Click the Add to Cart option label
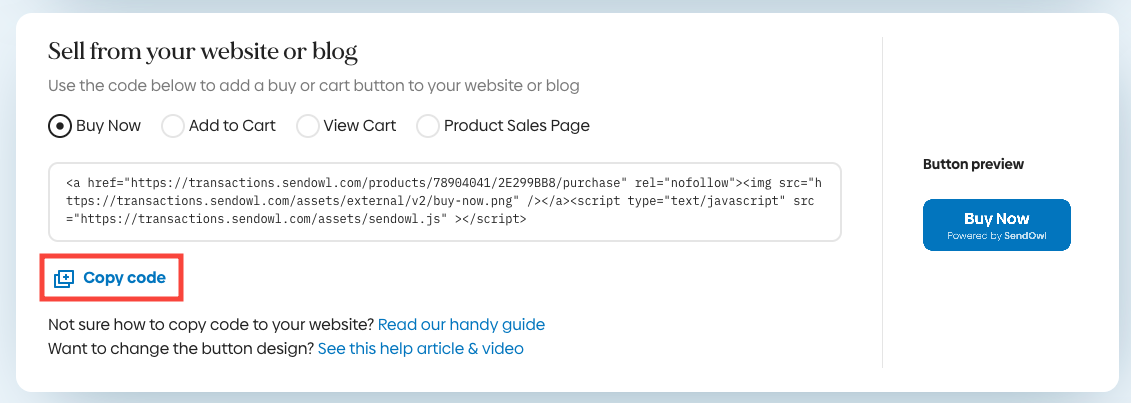 [x=232, y=126]
